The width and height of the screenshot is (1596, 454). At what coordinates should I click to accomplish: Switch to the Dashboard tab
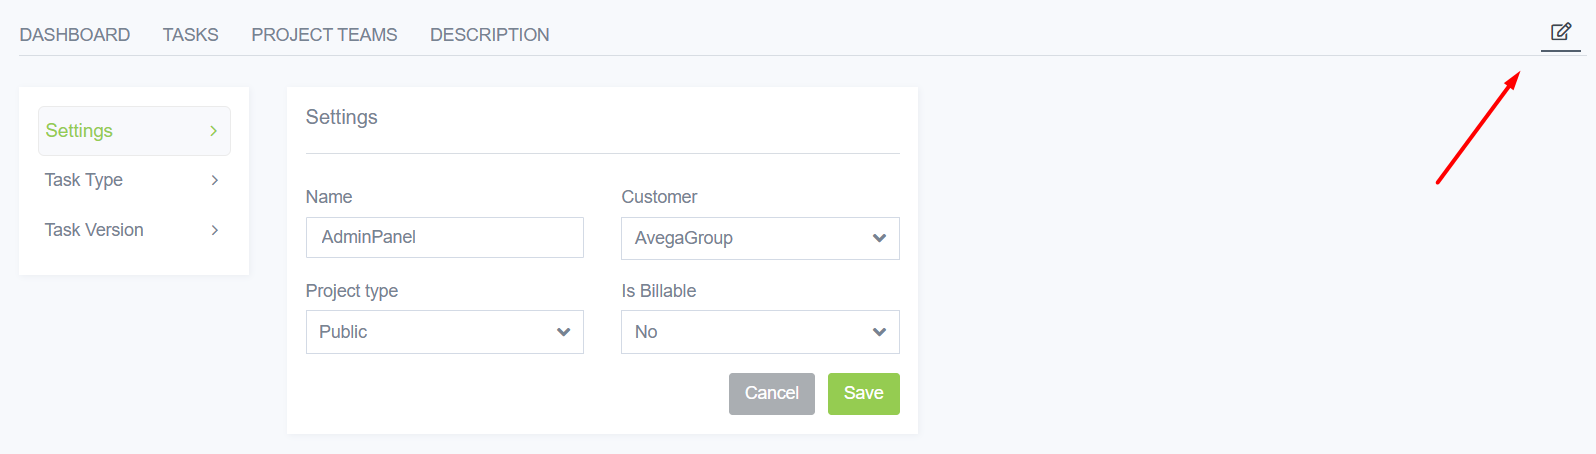pos(75,35)
